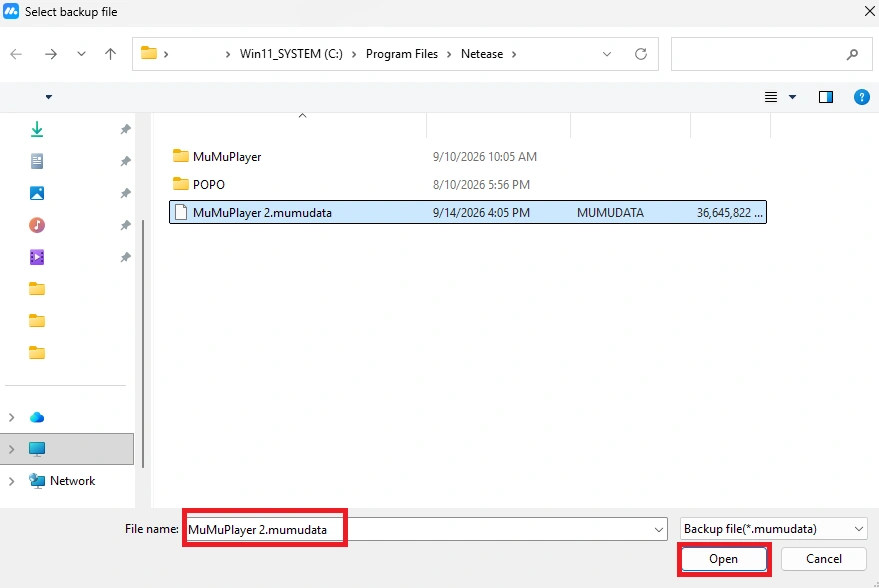Click the sort arrow above name column
Viewport: 879px width, 588px height.
[x=302, y=115]
